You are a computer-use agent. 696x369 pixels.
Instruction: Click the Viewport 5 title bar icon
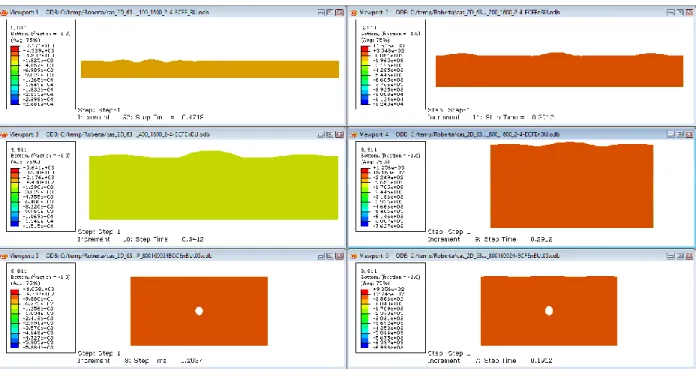tap(4, 256)
